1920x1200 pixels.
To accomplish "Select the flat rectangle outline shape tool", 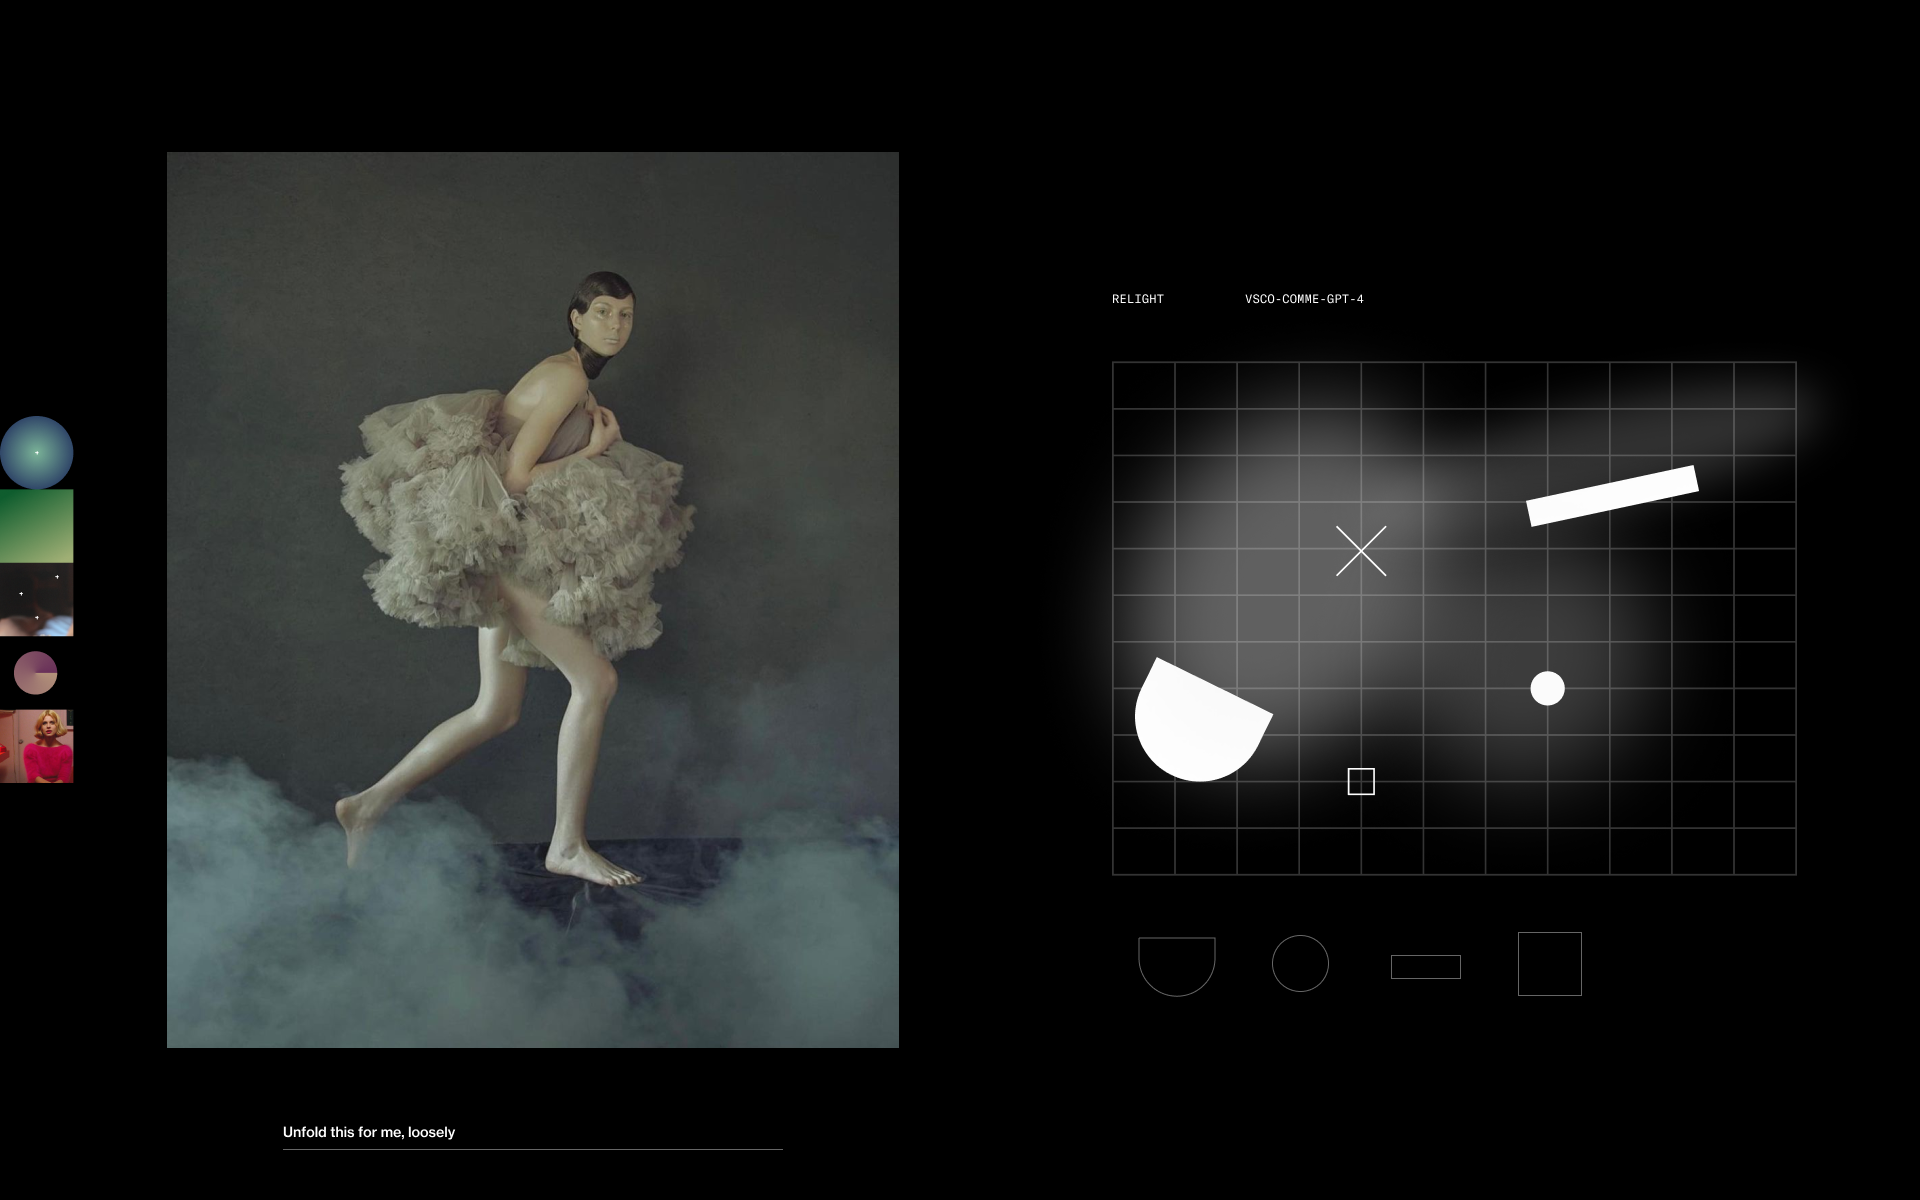I will [1425, 967].
